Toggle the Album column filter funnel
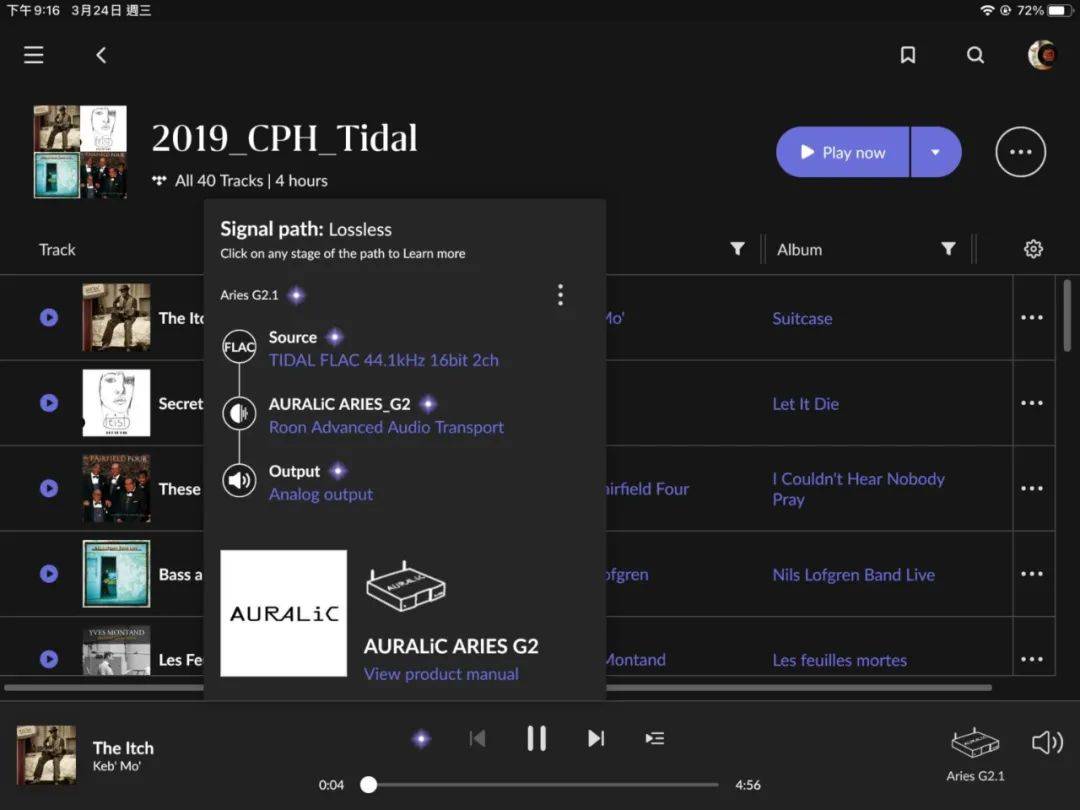 [948, 249]
